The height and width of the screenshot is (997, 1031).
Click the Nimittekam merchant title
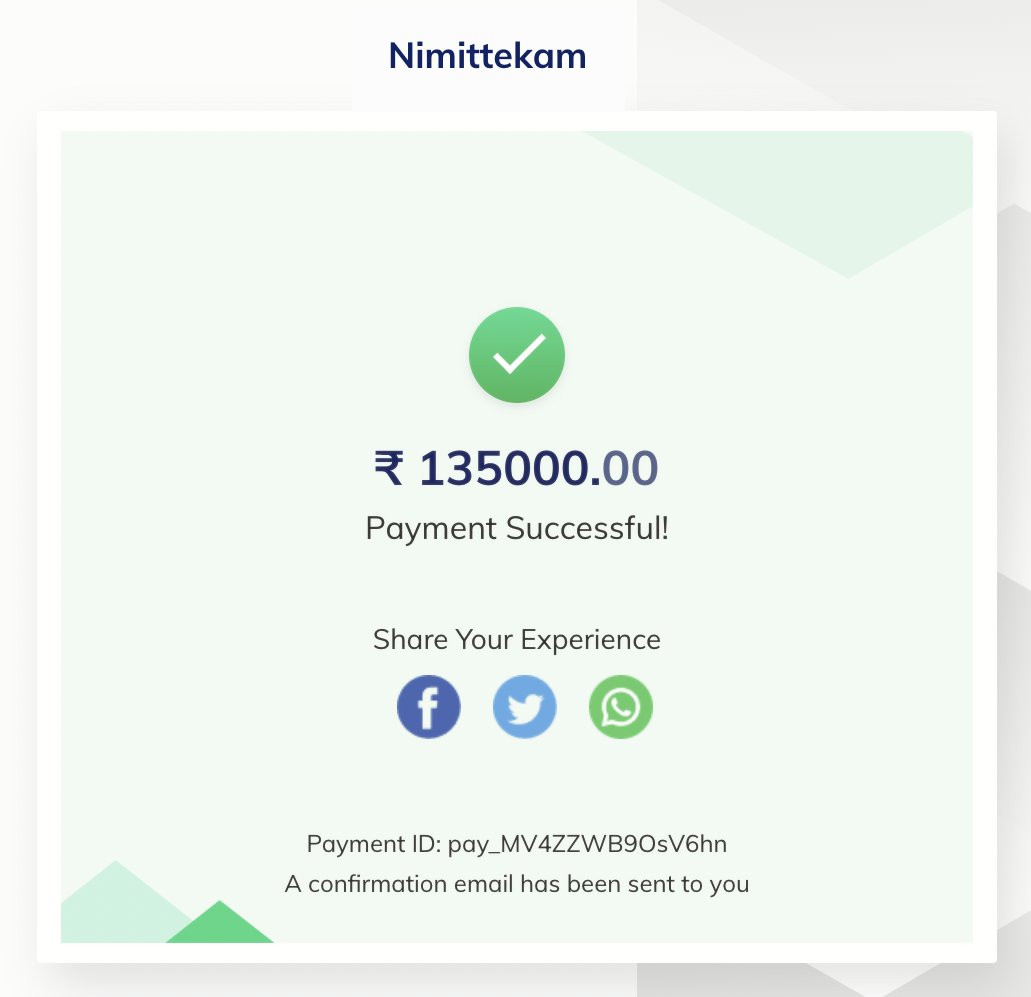[x=487, y=55]
